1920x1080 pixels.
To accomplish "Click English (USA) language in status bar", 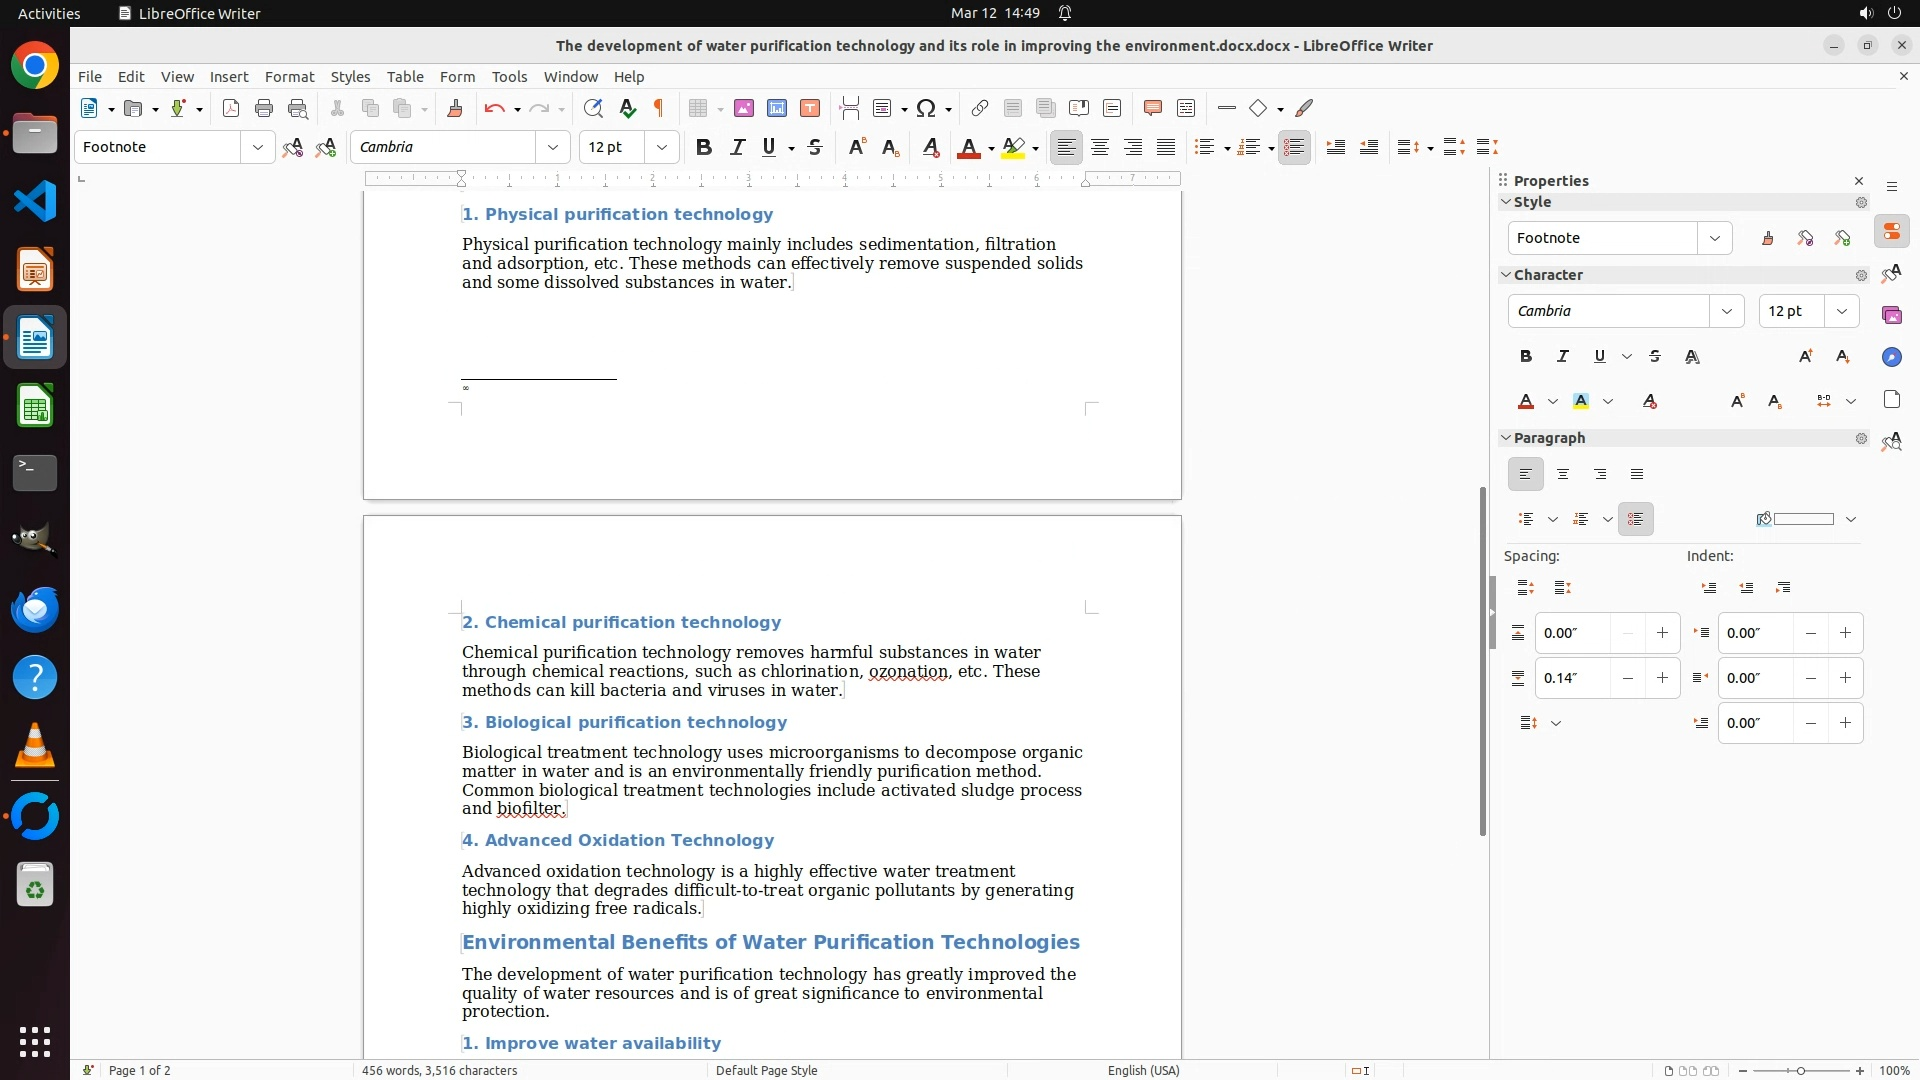I will pyautogui.click(x=1143, y=1071).
